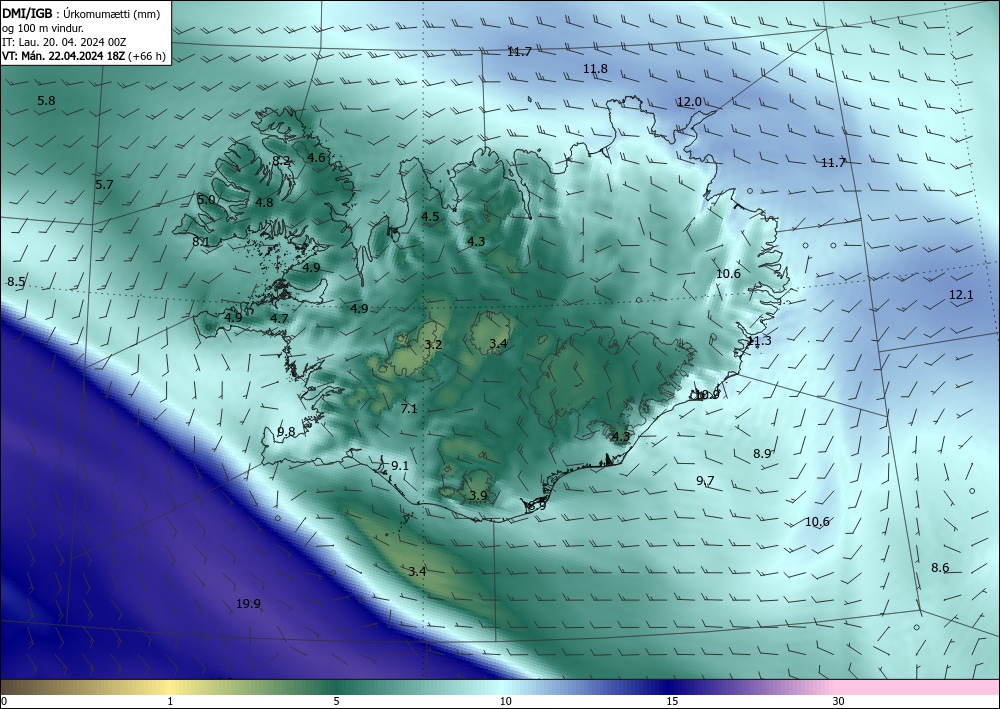Select the 9.1 map value
Image resolution: width=1000 pixels, height=709 pixels.
point(400,466)
